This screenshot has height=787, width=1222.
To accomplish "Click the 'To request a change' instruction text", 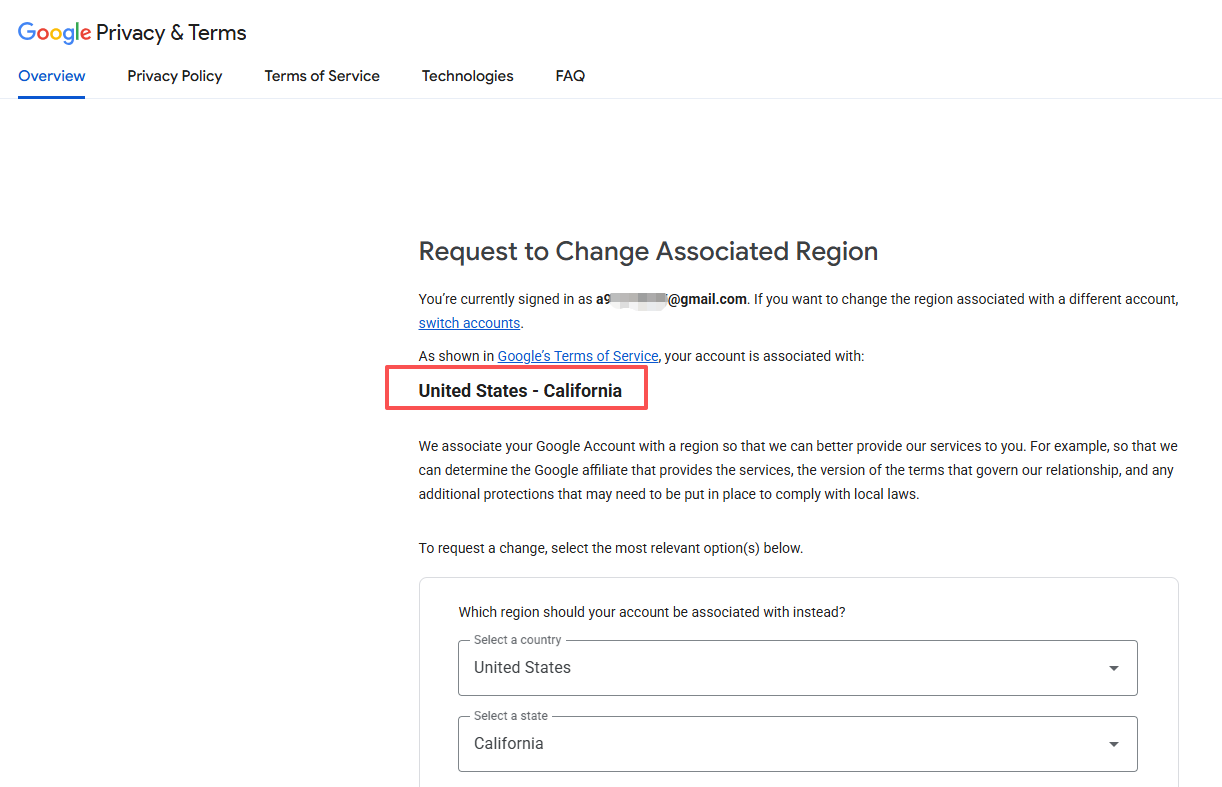I will pyautogui.click(x=611, y=548).
